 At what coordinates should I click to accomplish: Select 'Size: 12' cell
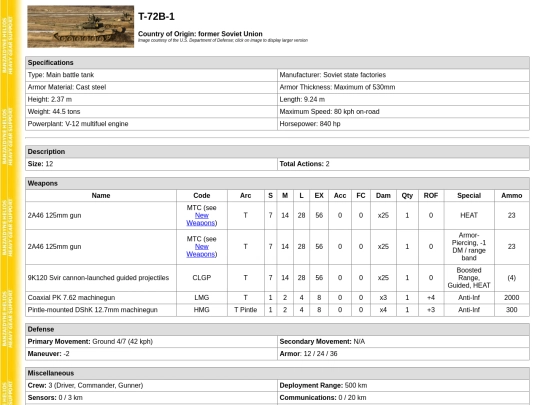[151, 164]
